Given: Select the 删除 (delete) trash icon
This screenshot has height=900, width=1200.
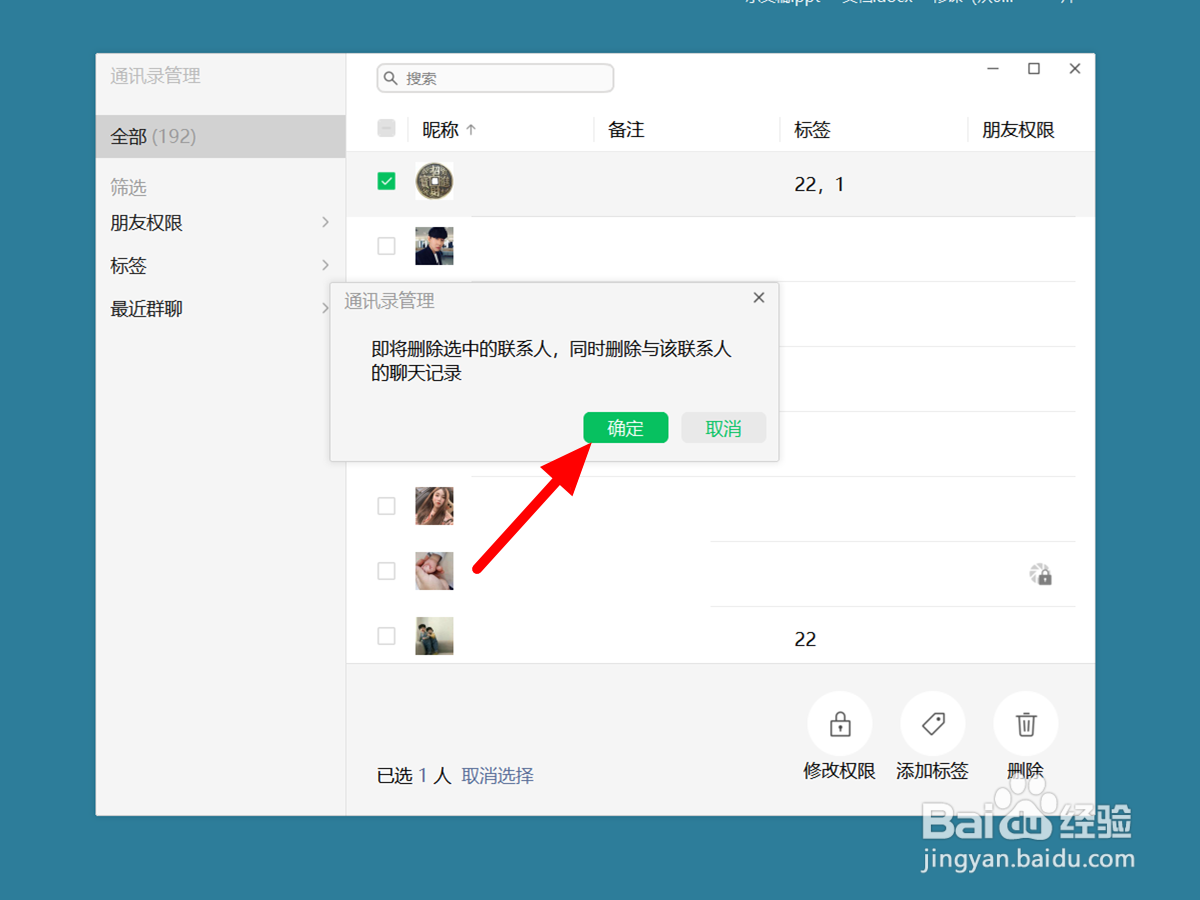Looking at the screenshot, I should click(x=1025, y=723).
